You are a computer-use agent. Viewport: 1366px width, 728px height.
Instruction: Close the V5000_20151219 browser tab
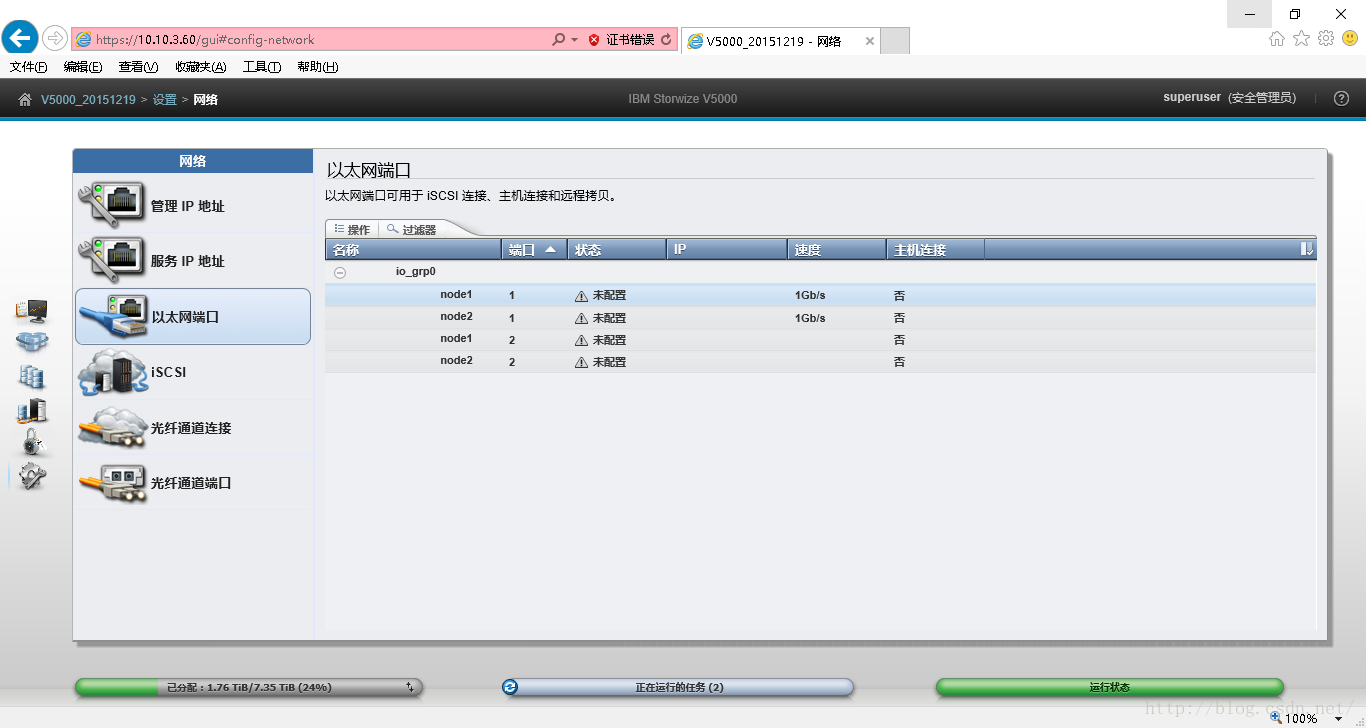click(869, 41)
